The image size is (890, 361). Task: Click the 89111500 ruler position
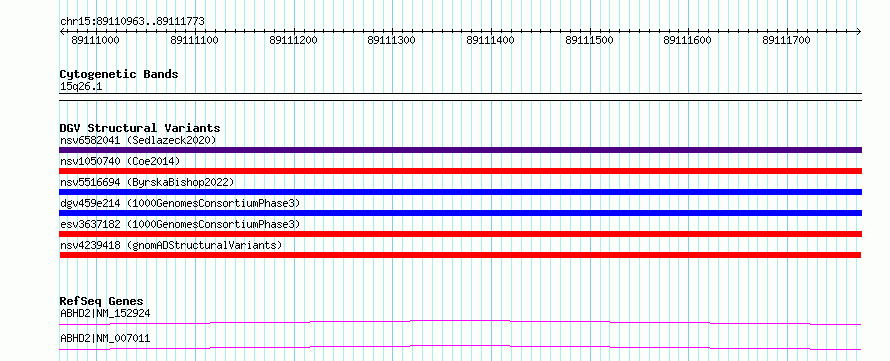590,40
